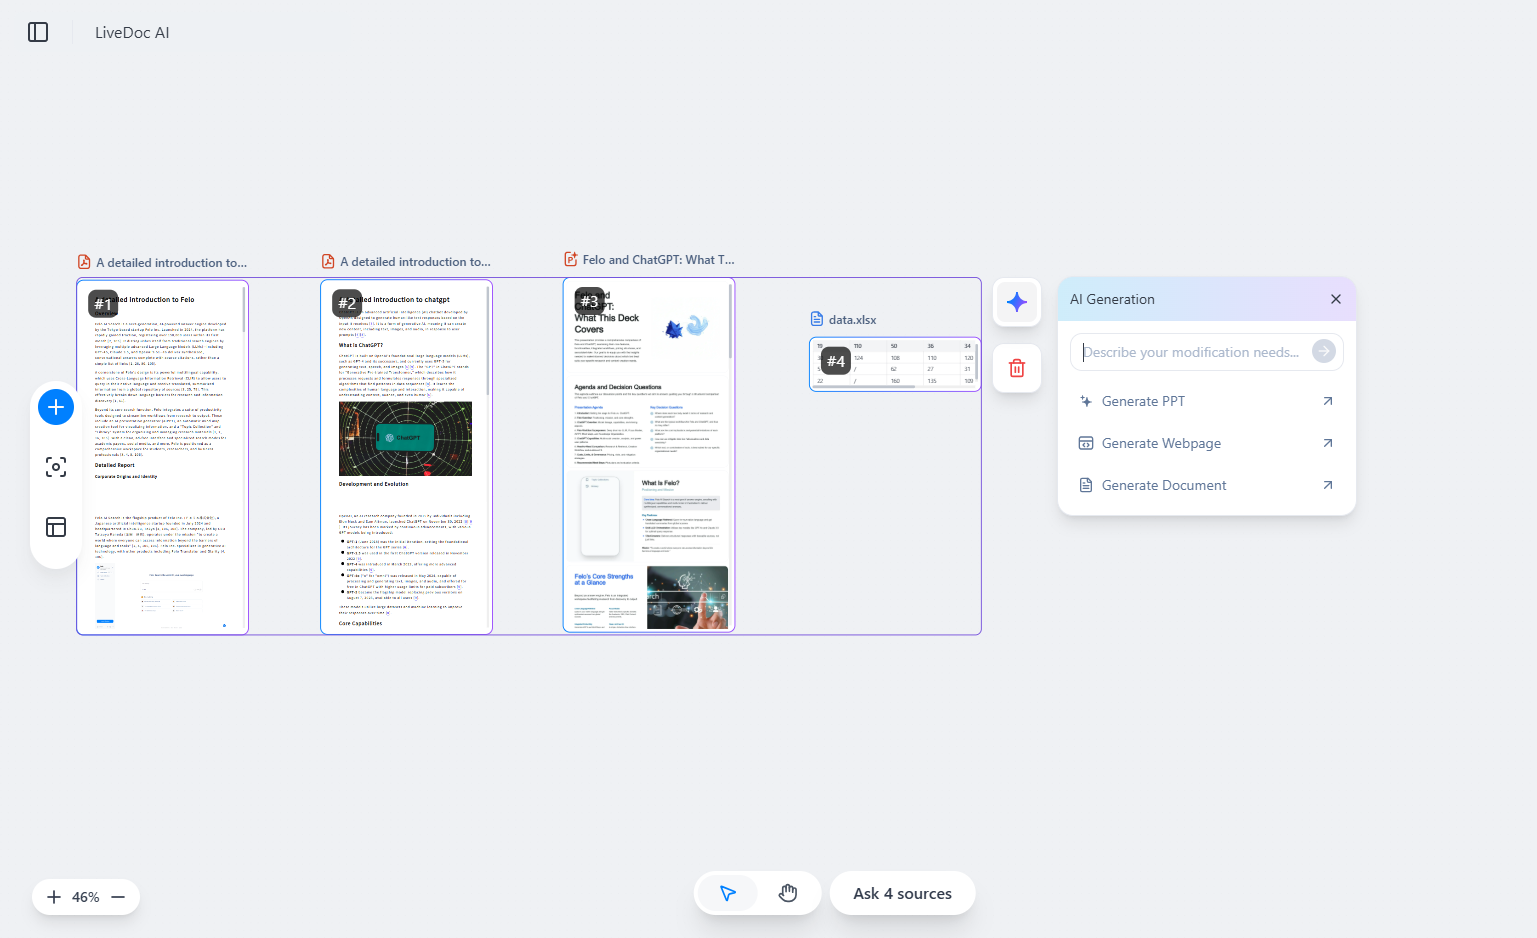Click the Ask 4 sources button

902,893
